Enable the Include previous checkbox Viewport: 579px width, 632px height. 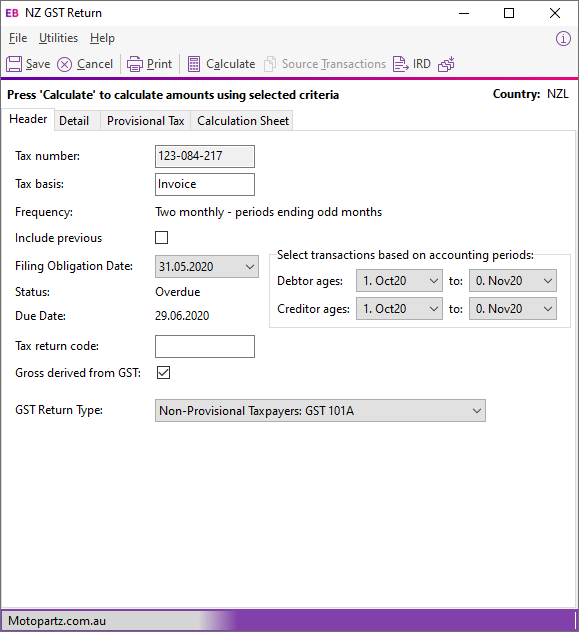point(162,238)
